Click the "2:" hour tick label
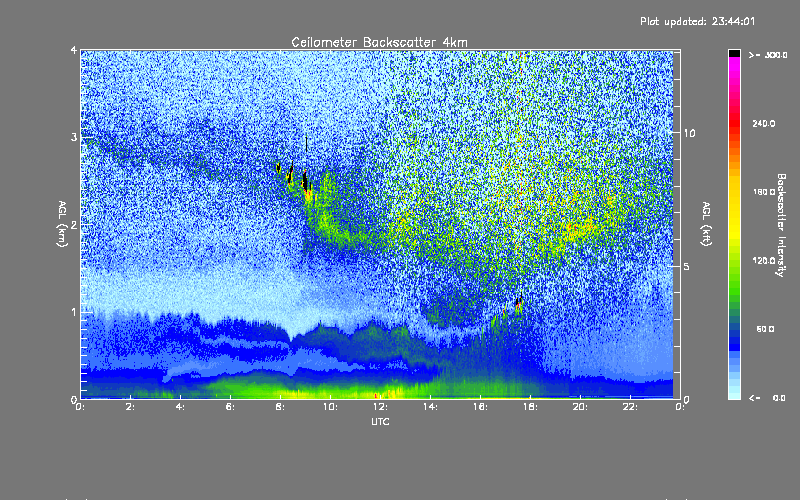Viewport: 800px width, 500px height. point(131,407)
